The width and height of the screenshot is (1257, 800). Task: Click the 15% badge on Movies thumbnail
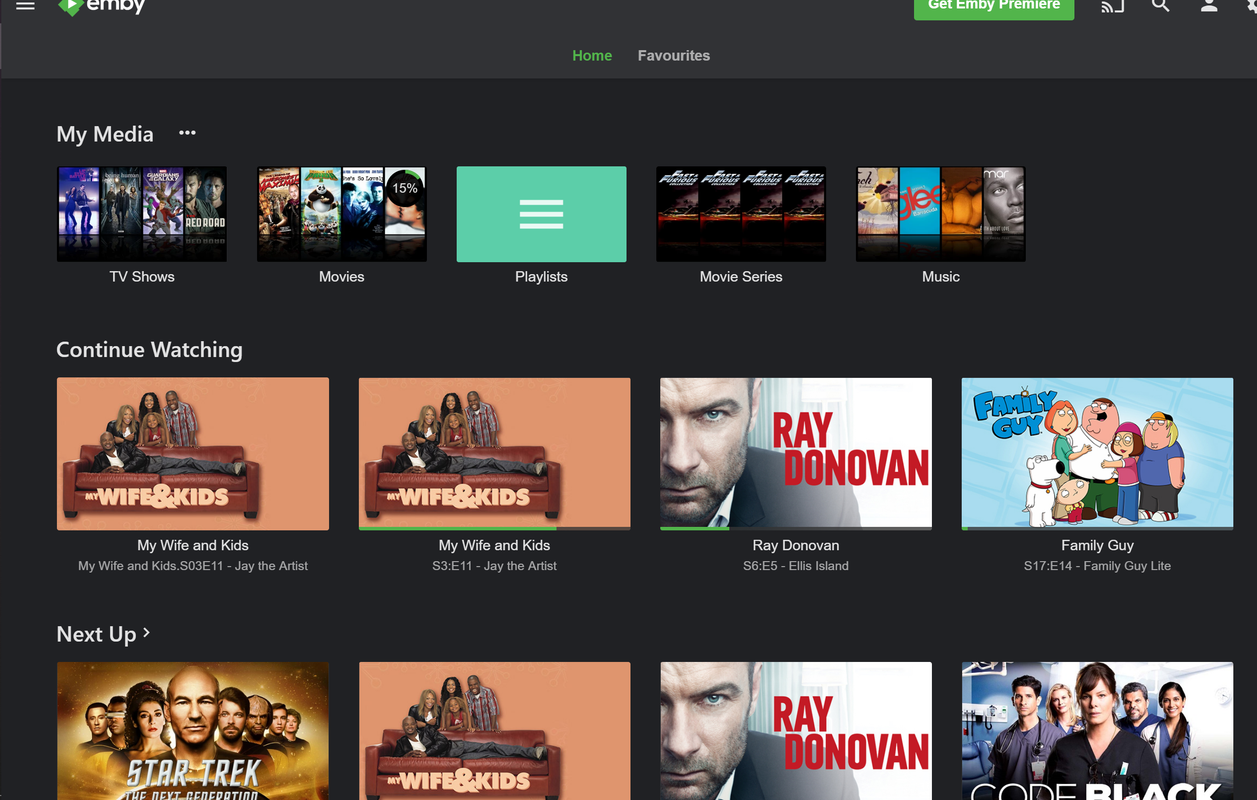point(405,188)
